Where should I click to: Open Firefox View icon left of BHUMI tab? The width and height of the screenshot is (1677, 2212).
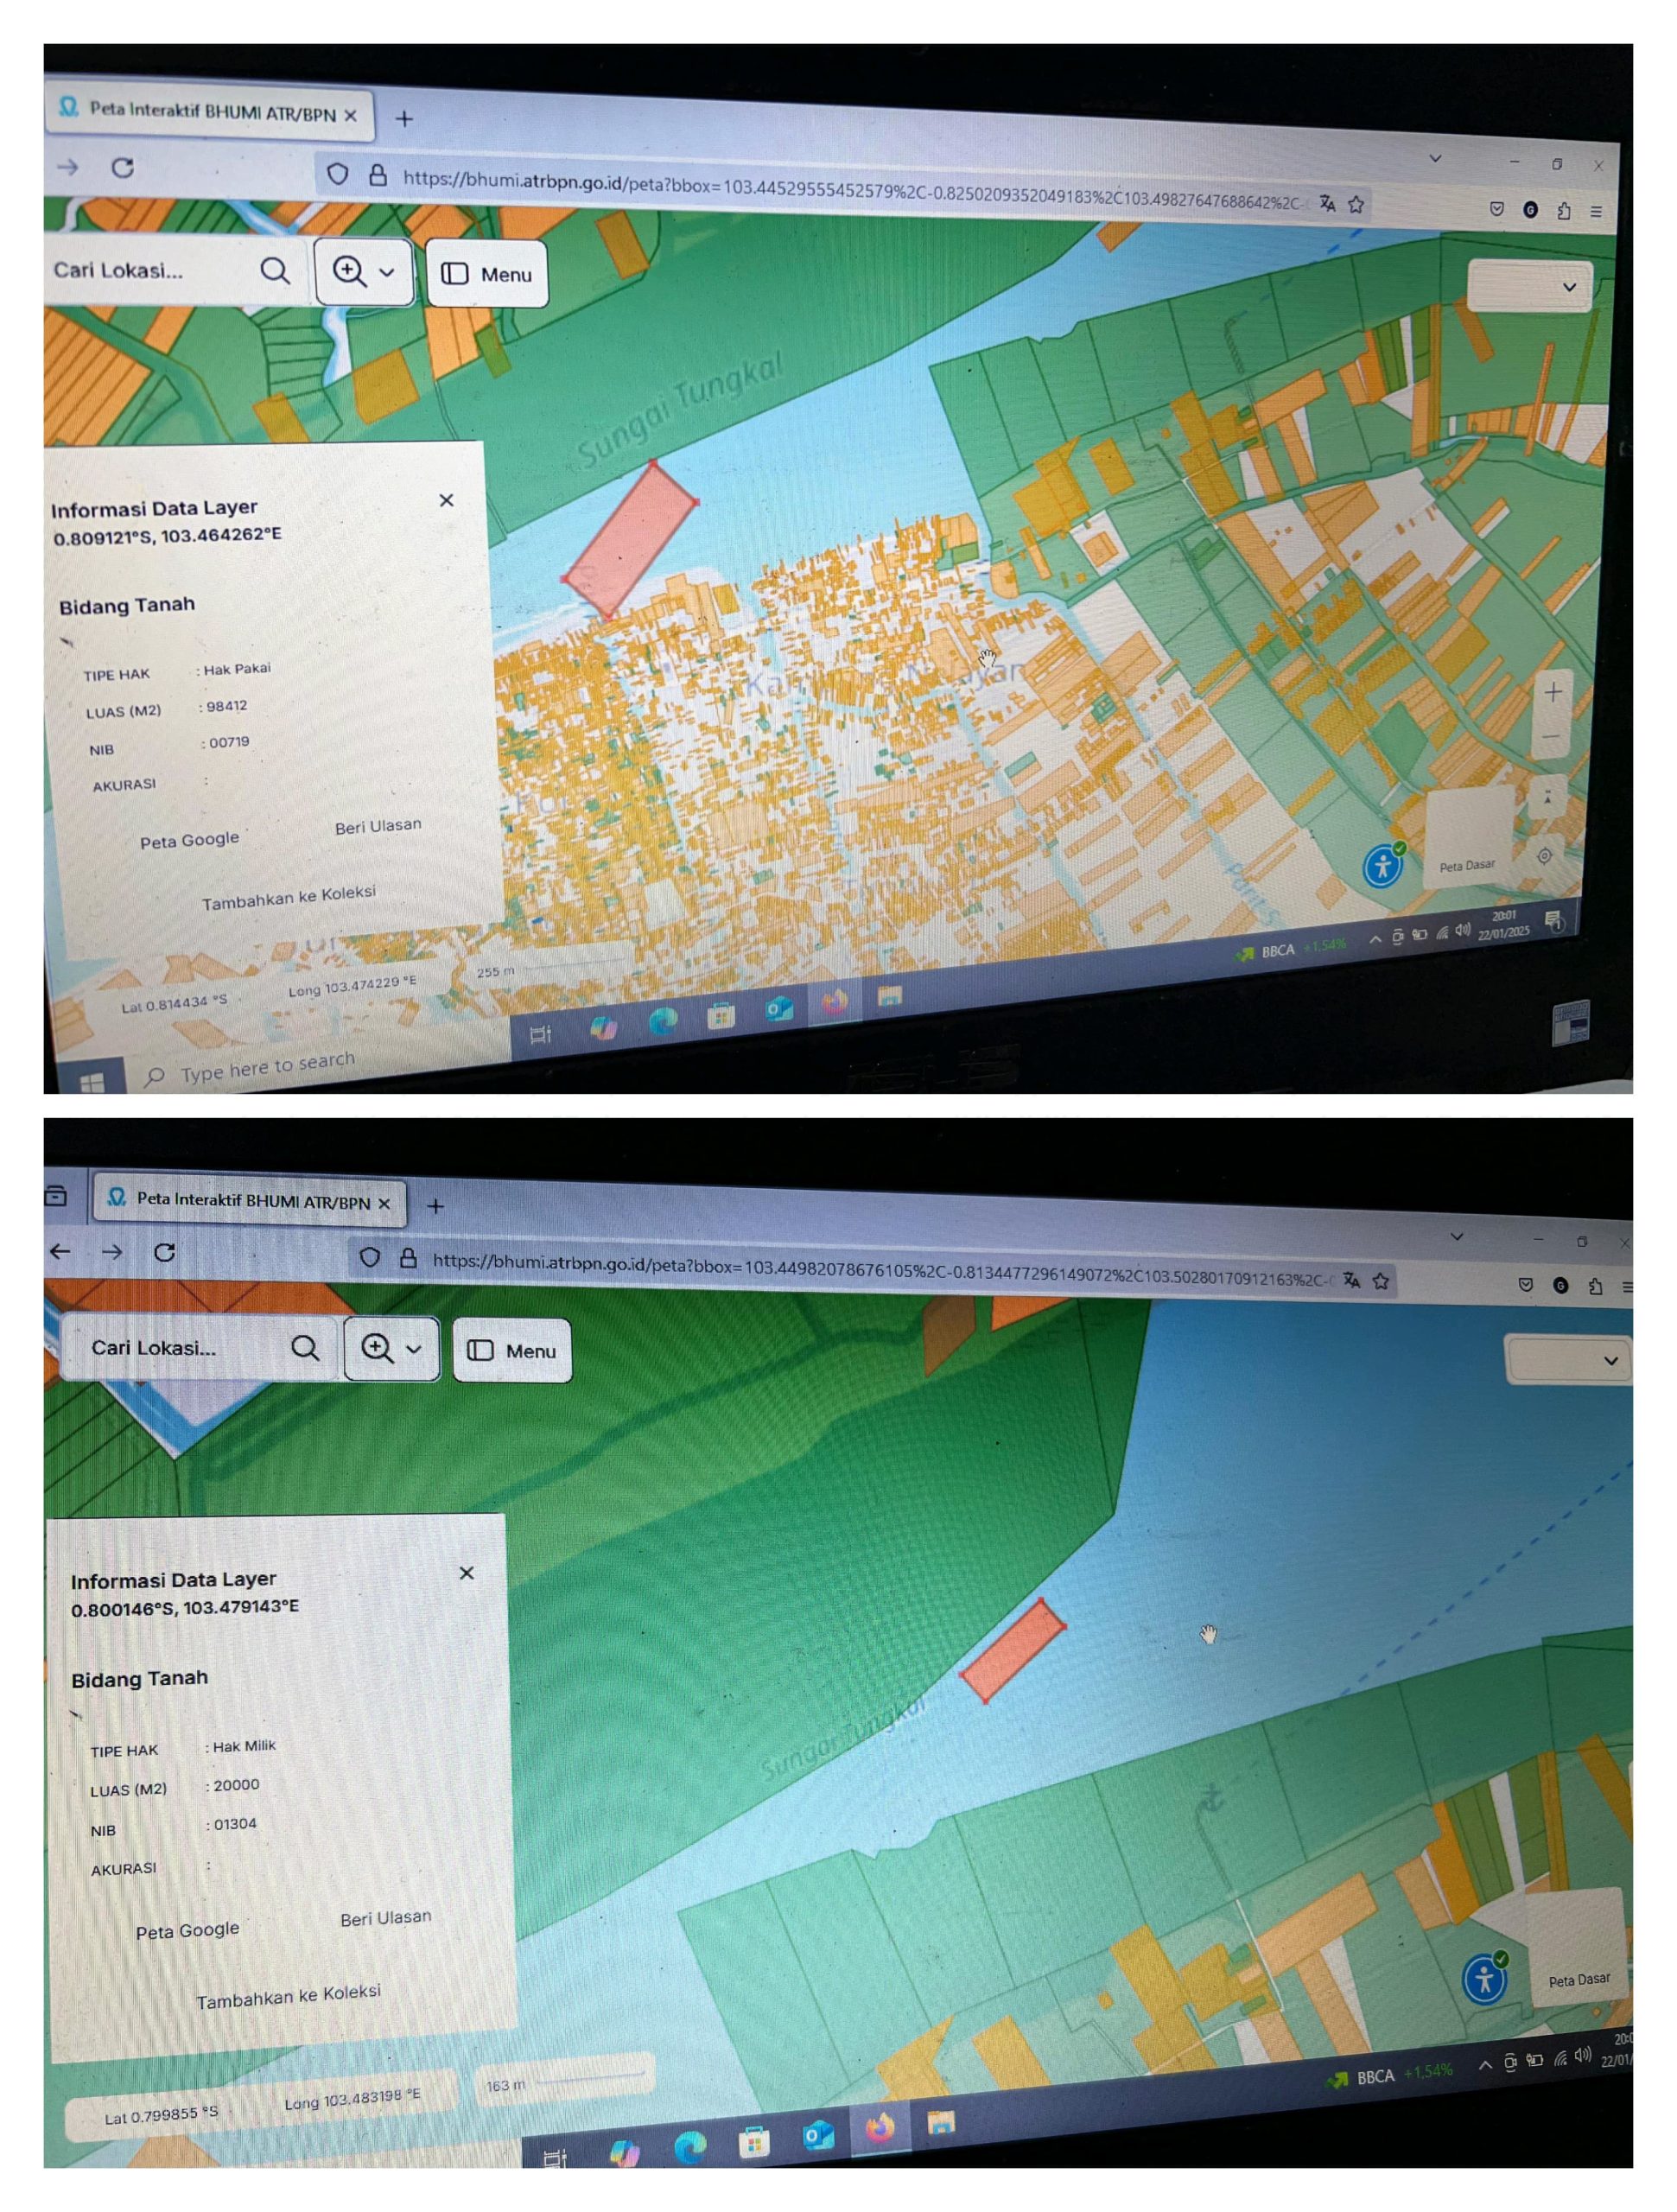pyautogui.click(x=56, y=1195)
